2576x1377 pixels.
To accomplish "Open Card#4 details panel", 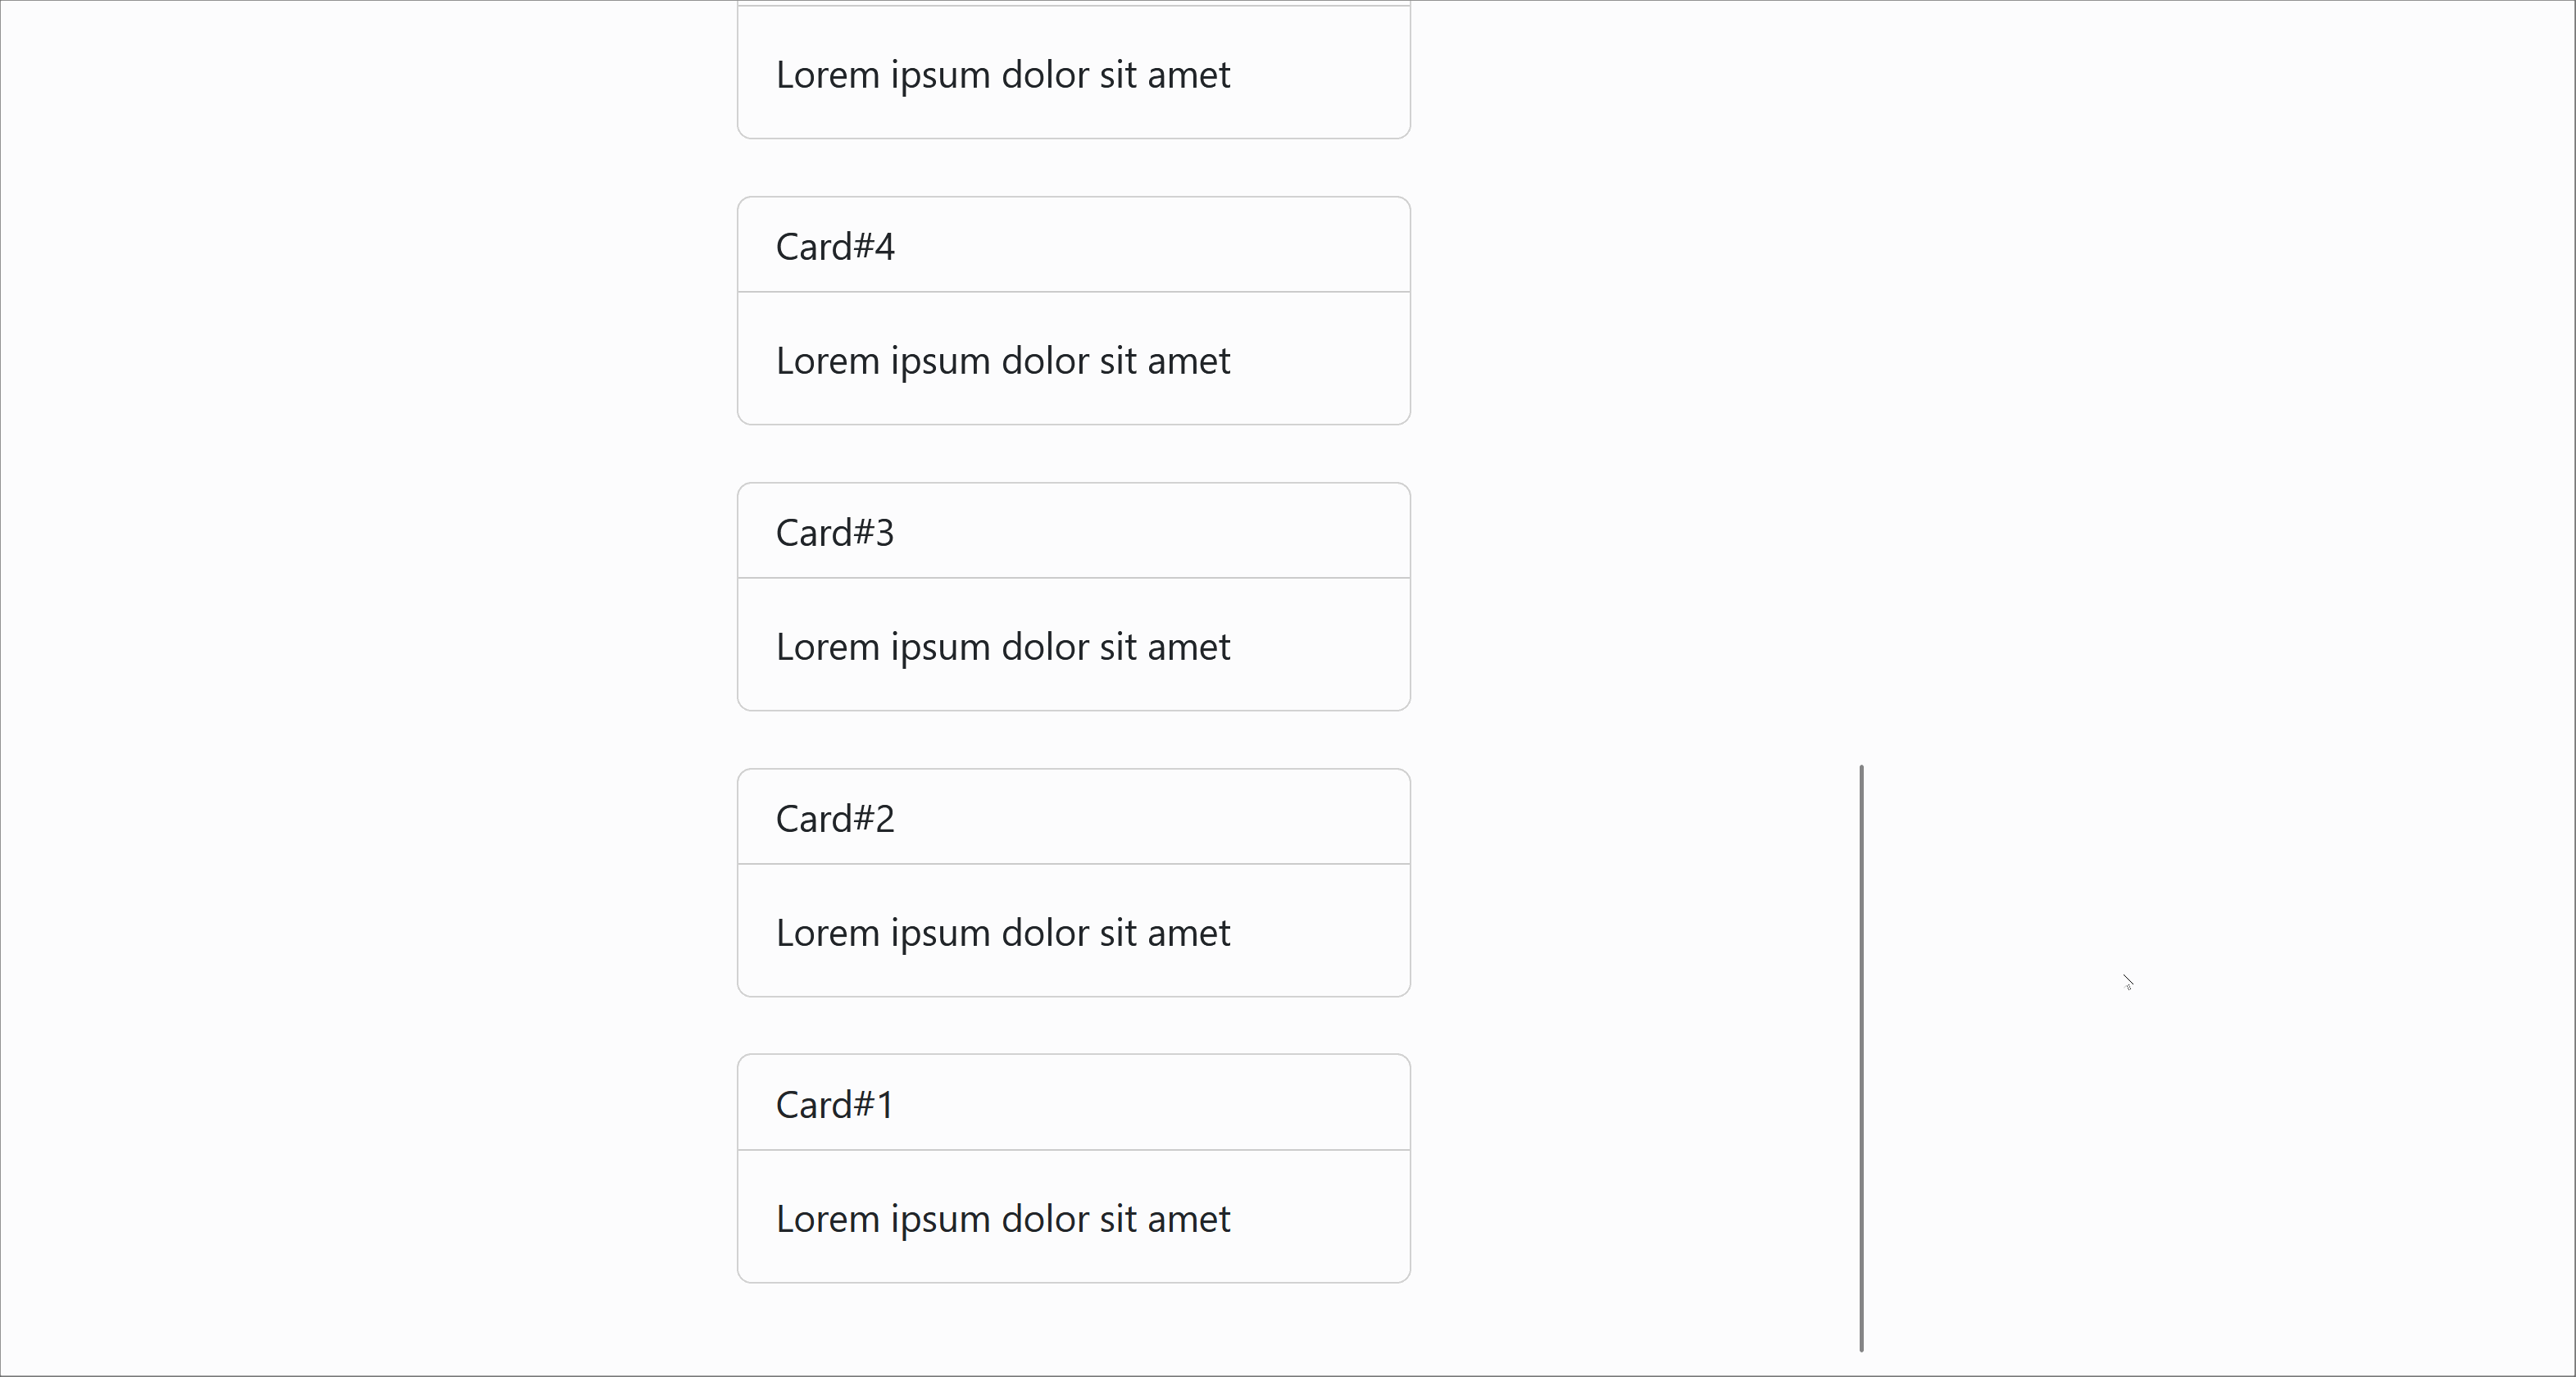I will pyautogui.click(x=1072, y=245).
